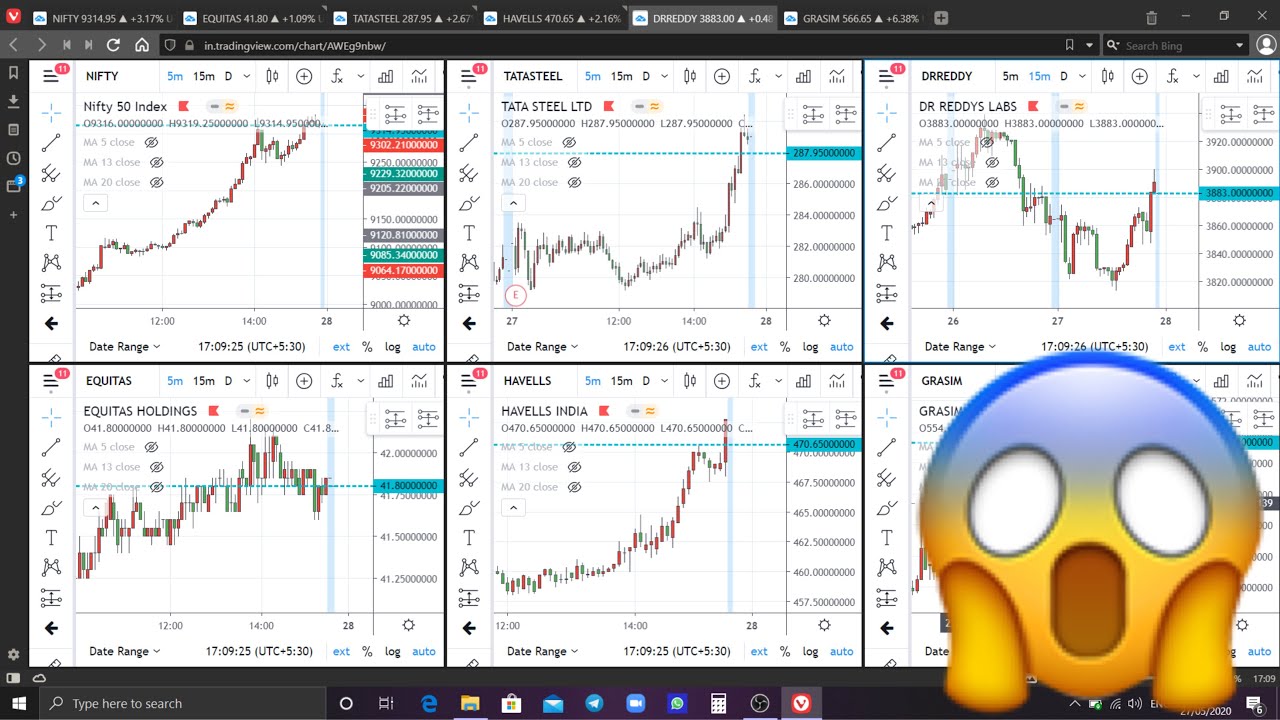The image size is (1280, 720).
Task: Switch to HAVELLS browser tab
Action: tap(551, 18)
